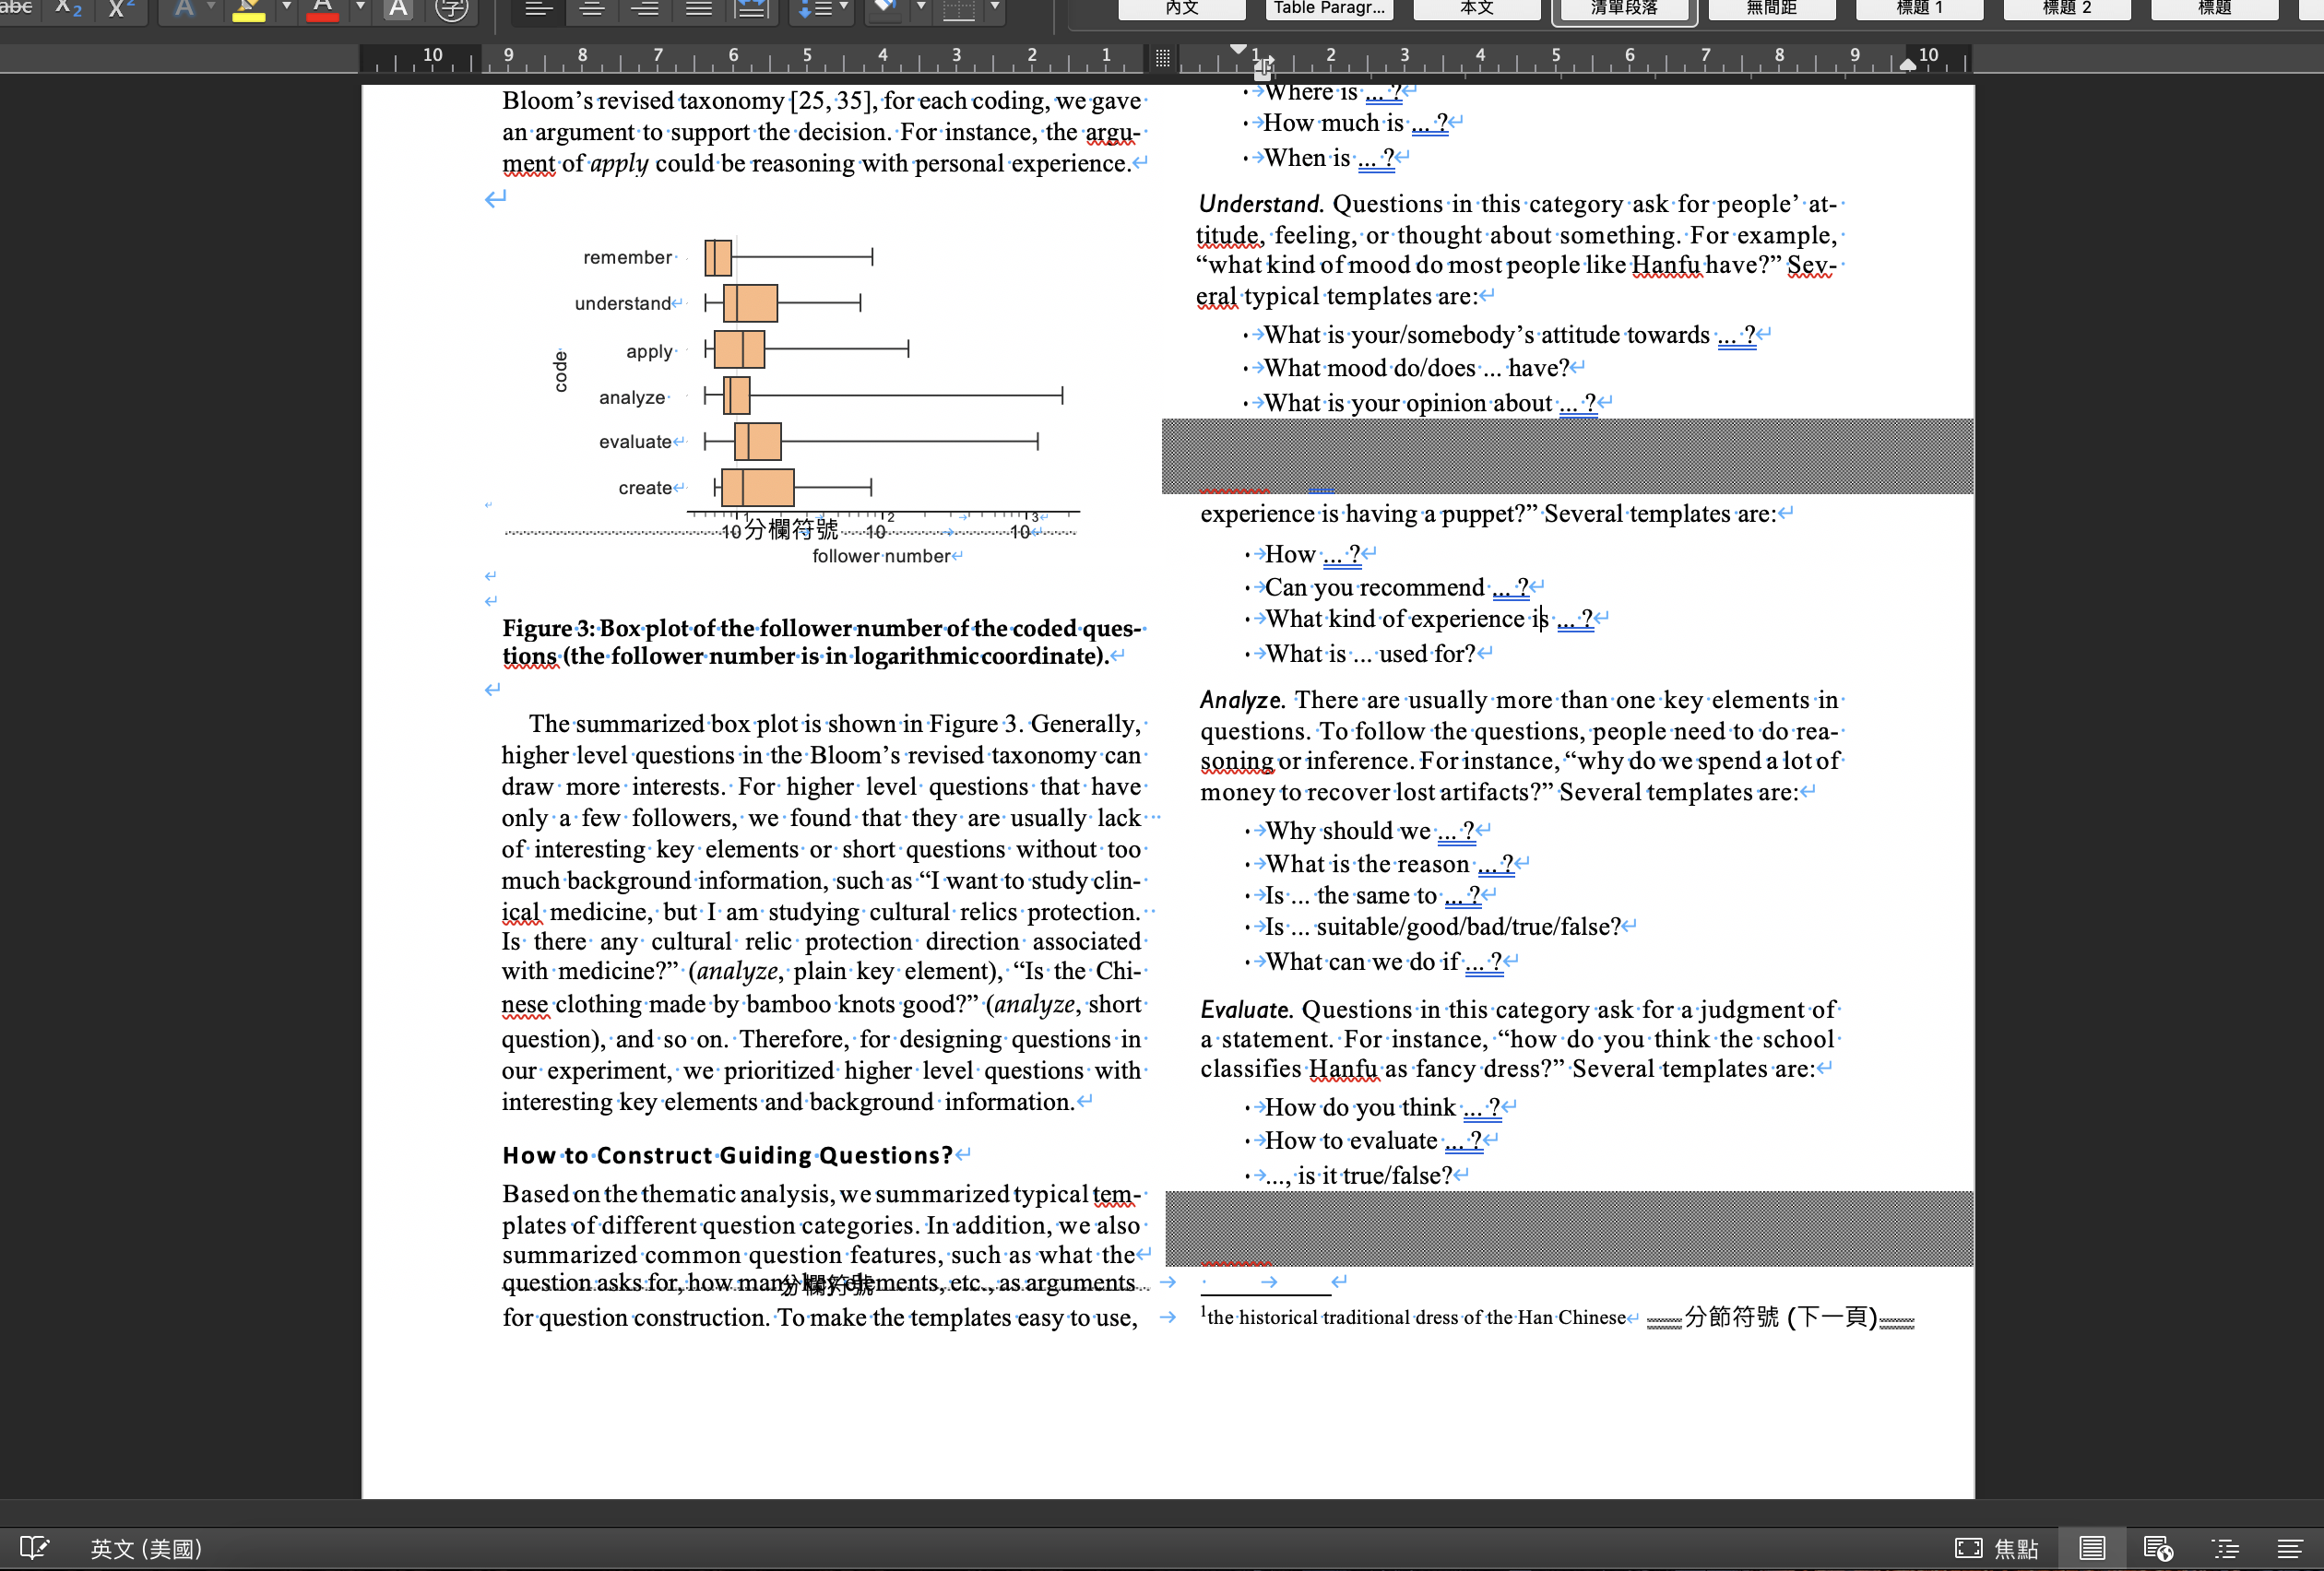This screenshot has width=2324, height=1571.
Task: Click the section break marker 分節符號 (下一頁)
Action: (1780, 1317)
